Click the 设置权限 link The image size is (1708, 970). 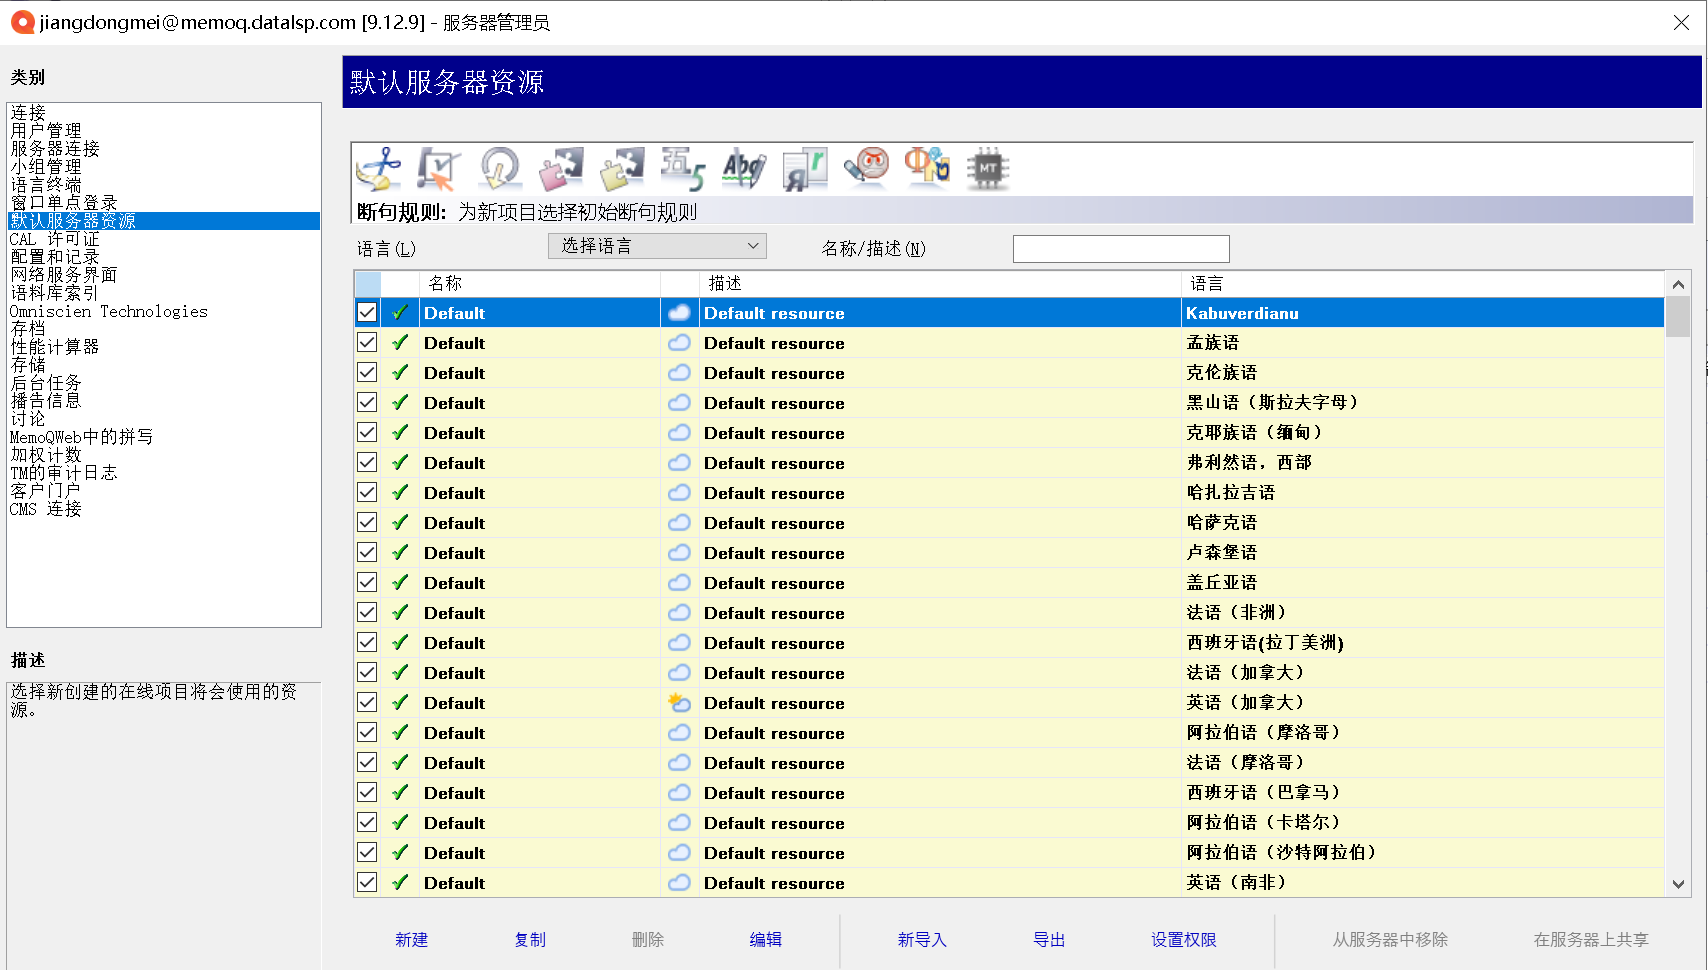(x=1184, y=940)
